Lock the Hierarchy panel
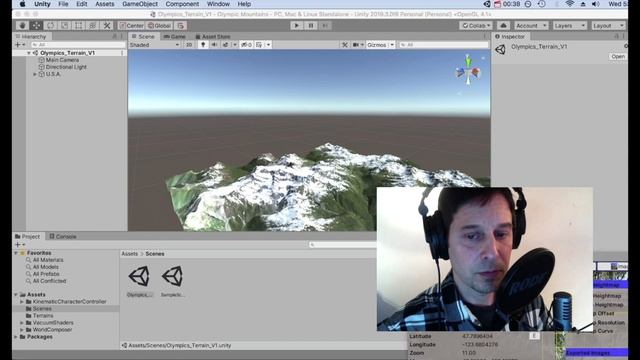The height and width of the screenshot is (360, 640). pyautogui.click(x=114, y=37)
